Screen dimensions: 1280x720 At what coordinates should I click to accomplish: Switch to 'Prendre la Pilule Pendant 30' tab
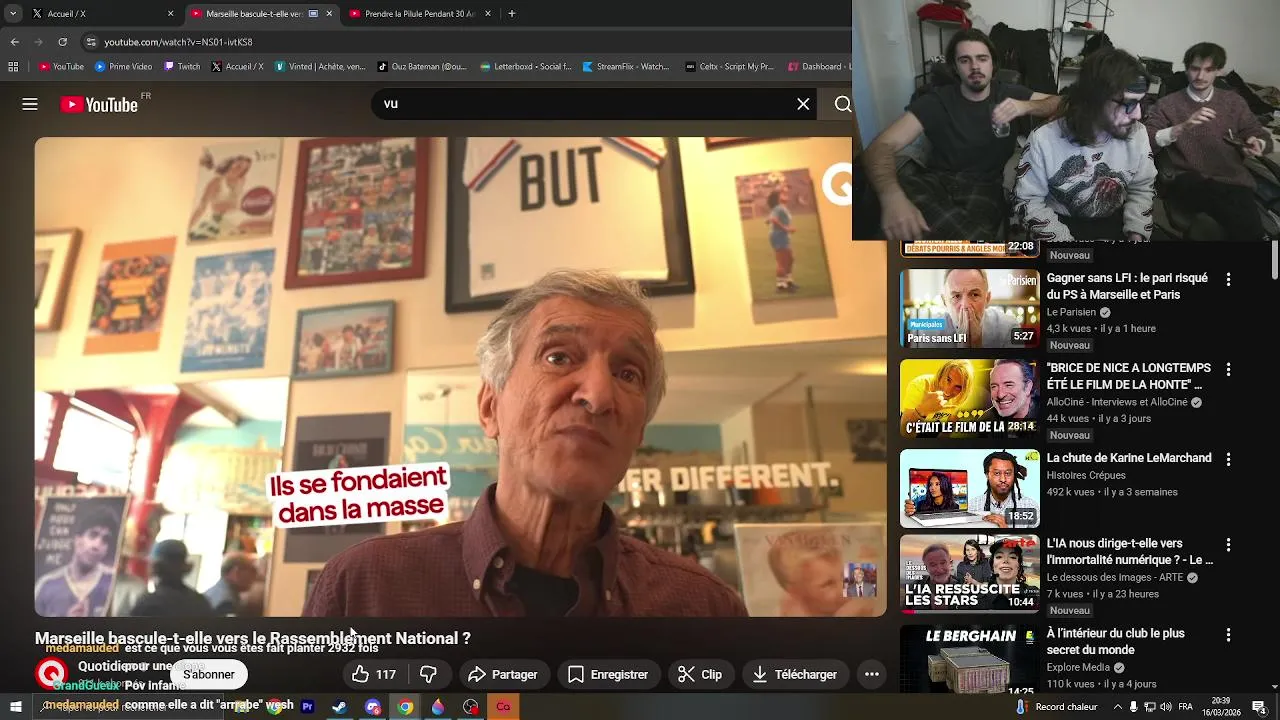[x=421, y=14]
